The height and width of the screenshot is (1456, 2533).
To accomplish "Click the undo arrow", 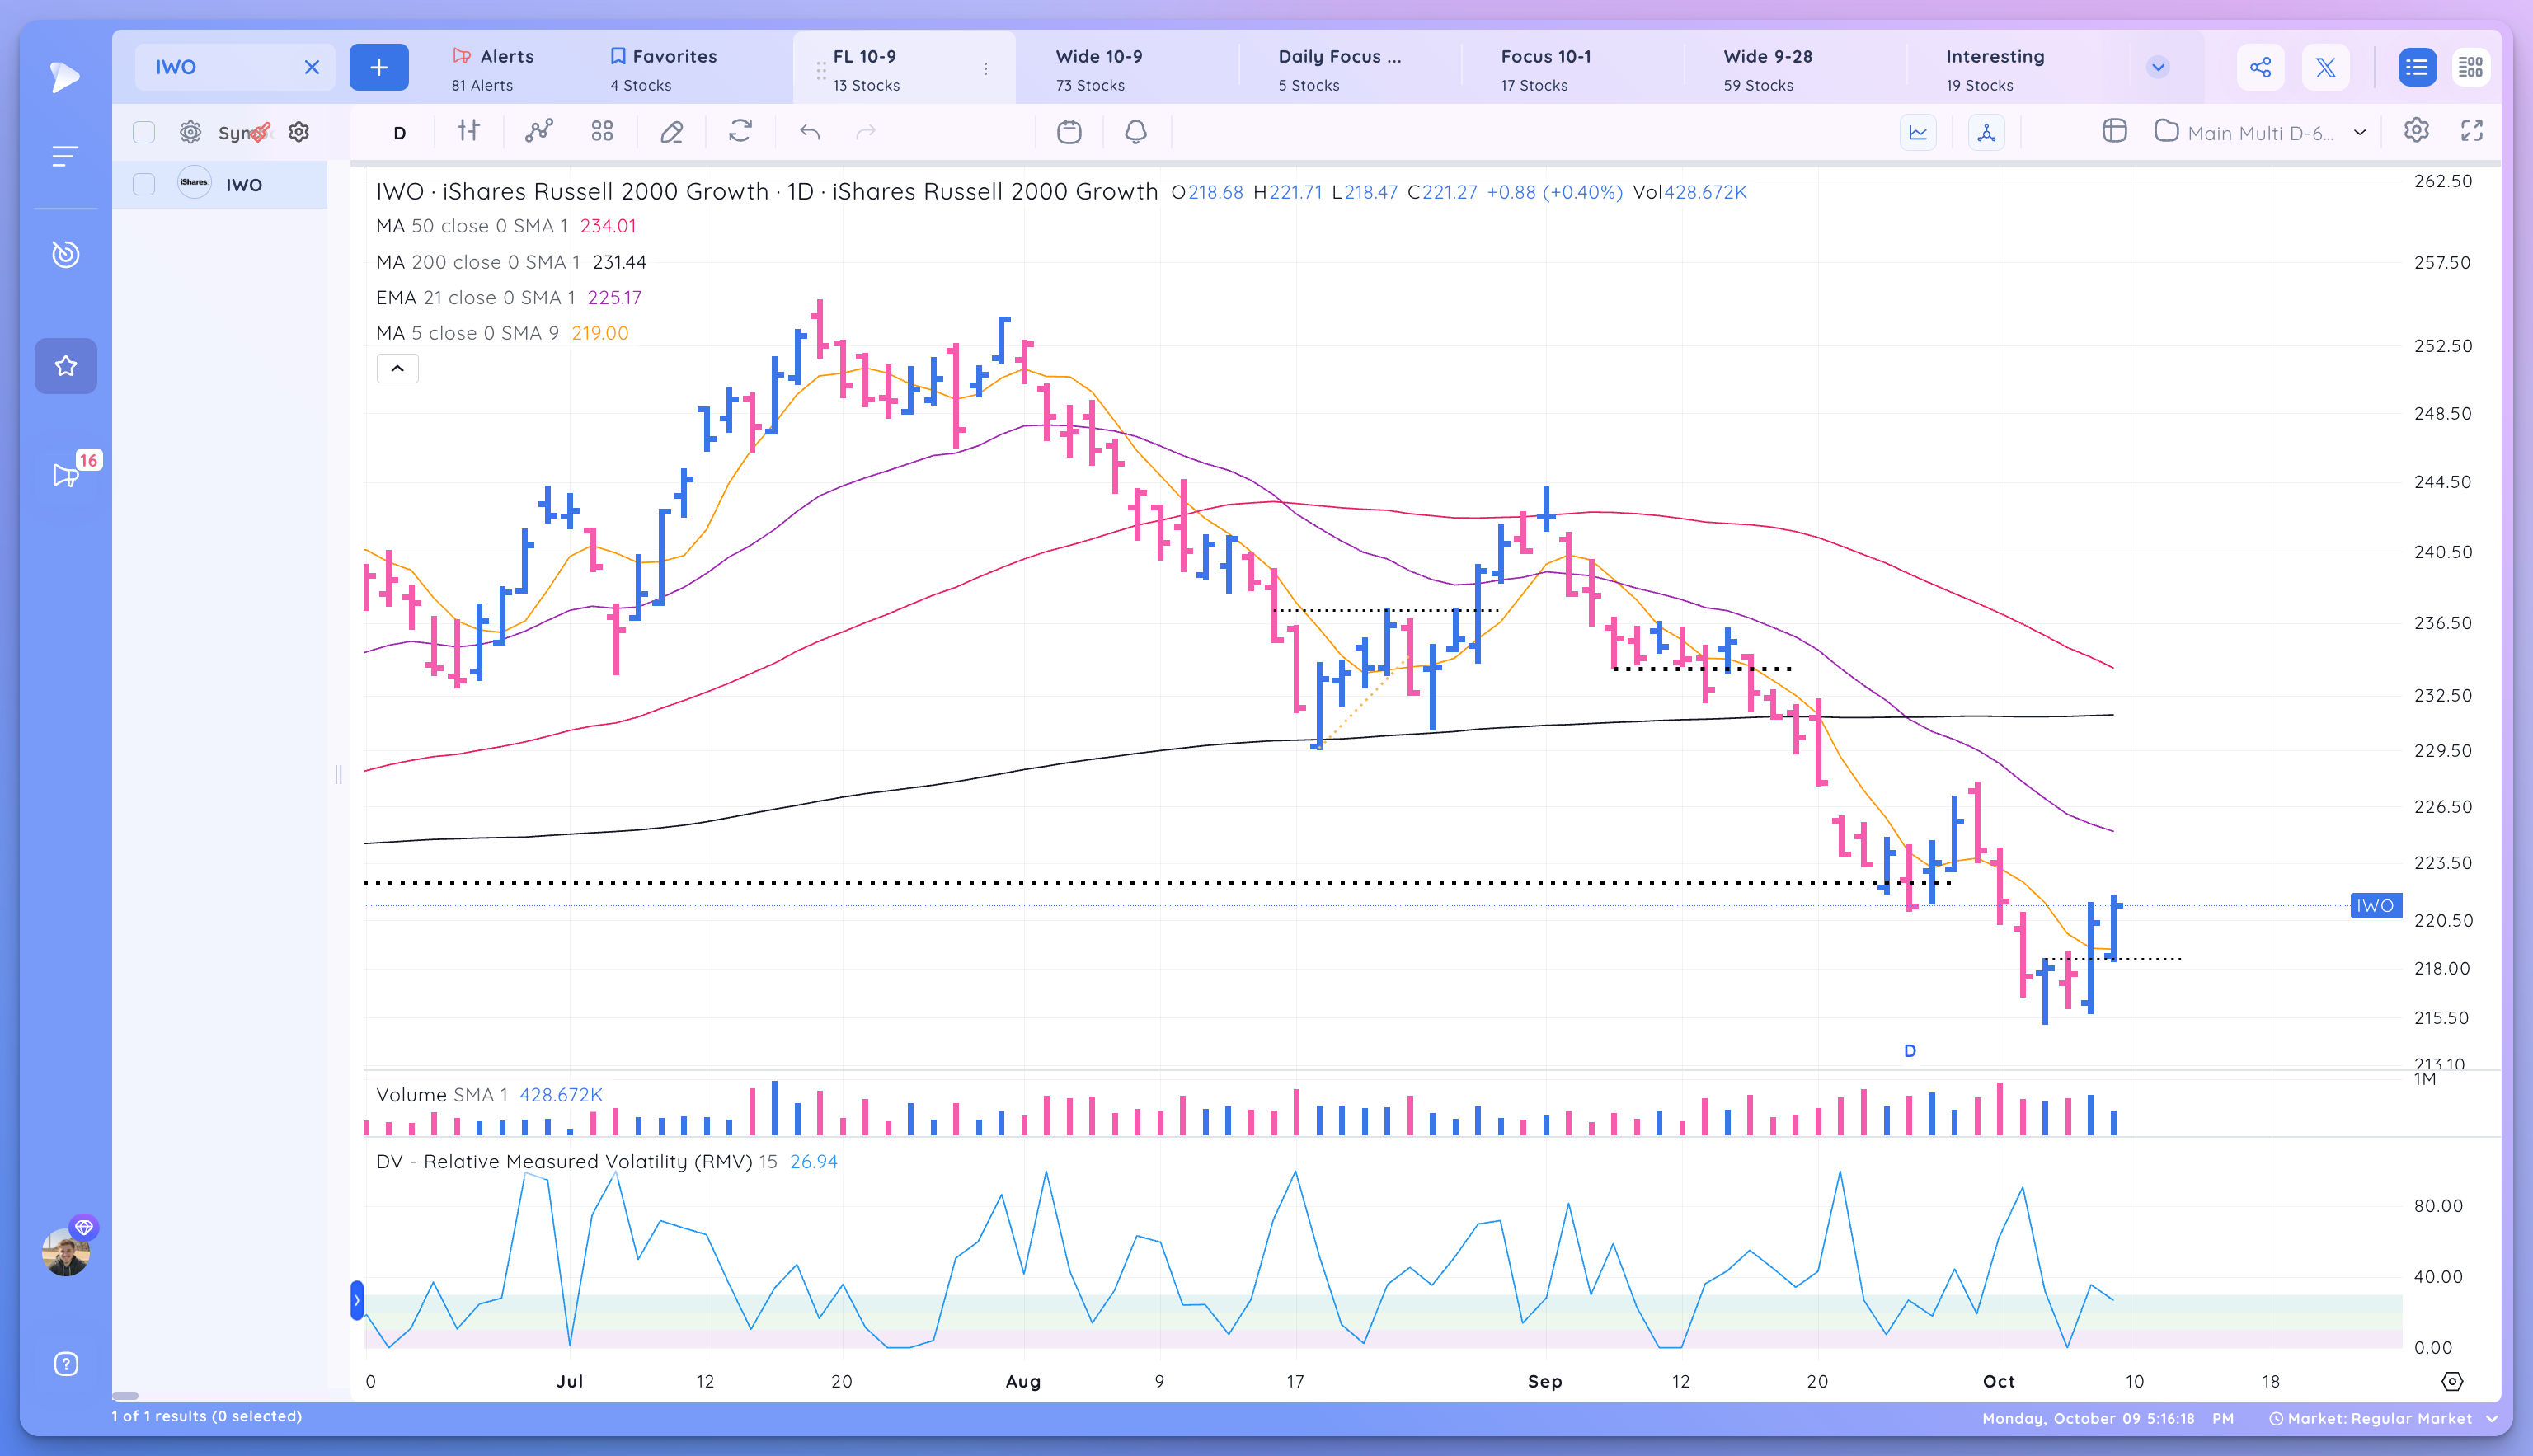I will click(x=810, y=131).
